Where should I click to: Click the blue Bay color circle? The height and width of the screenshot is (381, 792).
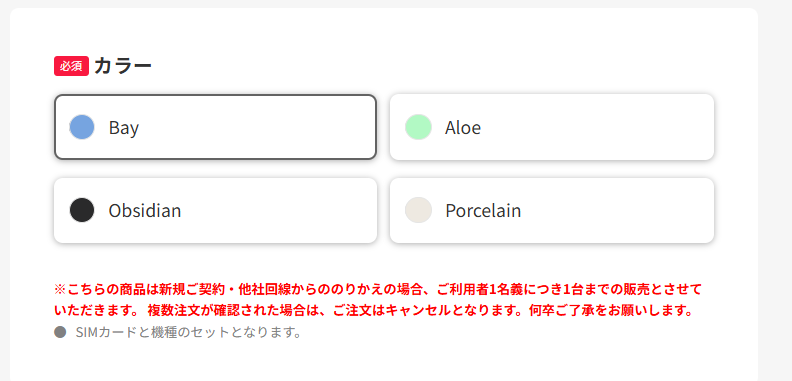pos(82,127)
